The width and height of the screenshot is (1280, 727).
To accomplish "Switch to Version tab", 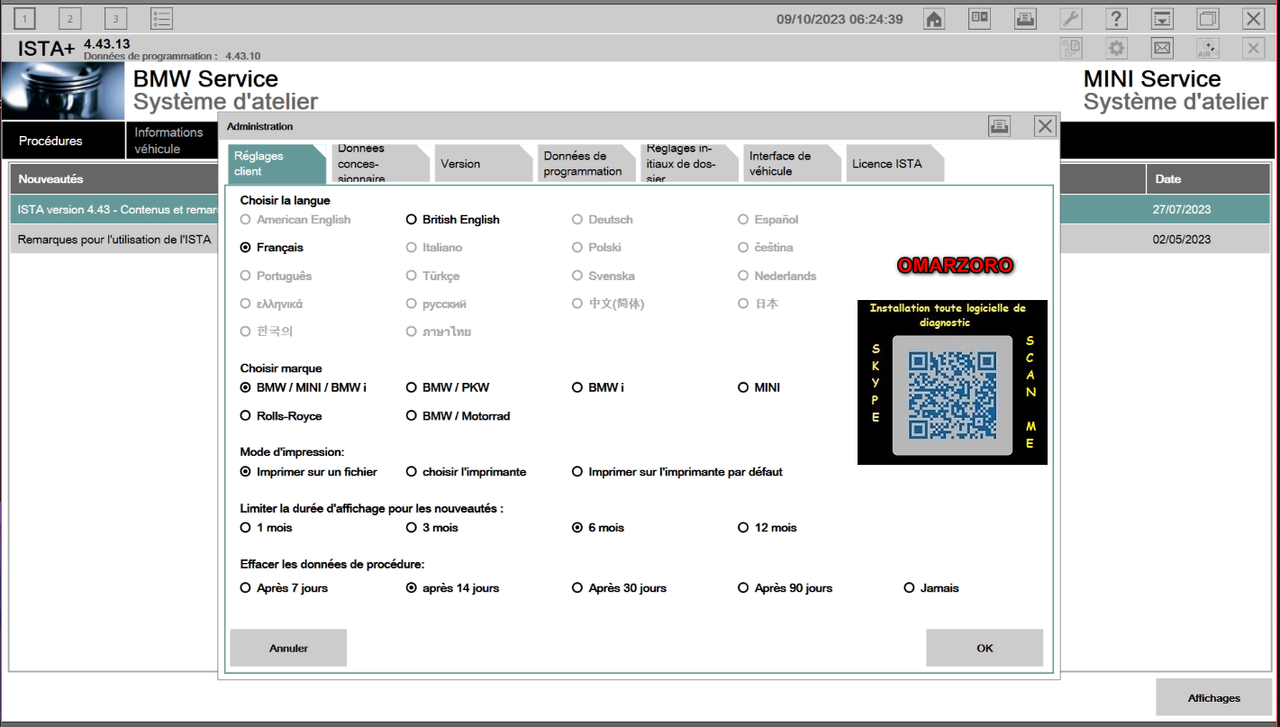I will (482, 164).
